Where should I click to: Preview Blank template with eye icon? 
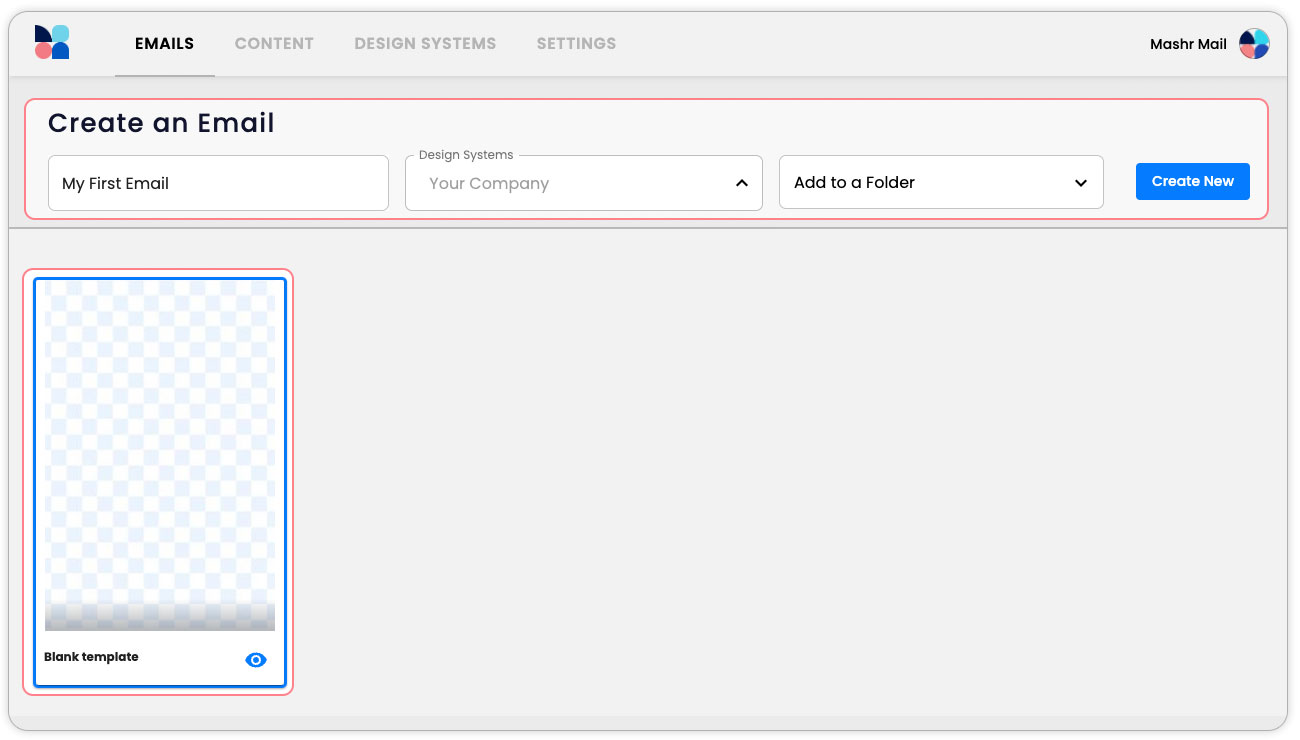click(x=256, y=660)
